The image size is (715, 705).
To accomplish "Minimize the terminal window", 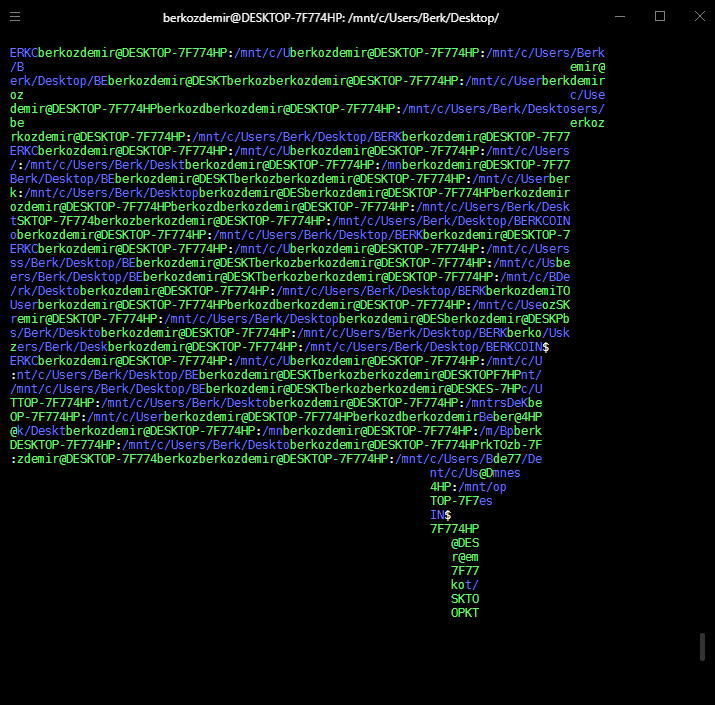I will coord(620,16).
